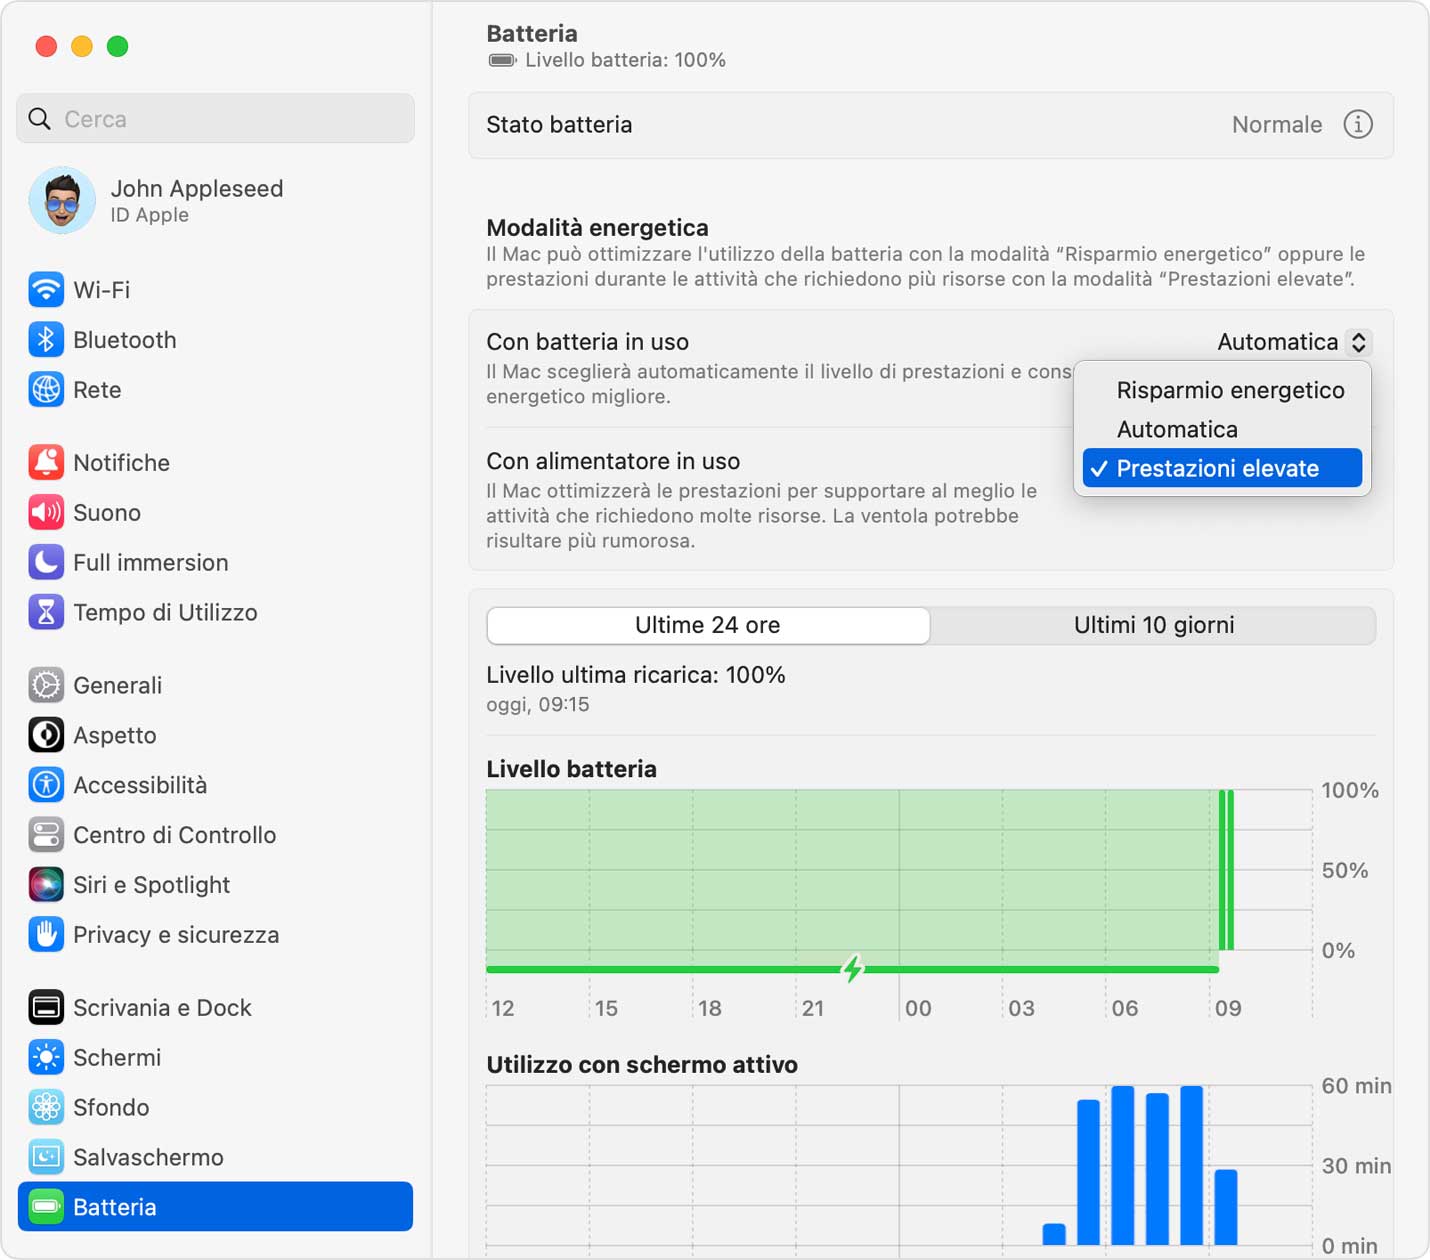Open Tempo di Utilizzo hourglass icon
The height and width of the screenshot is (1260, 1430).
[x=45, y=612]
